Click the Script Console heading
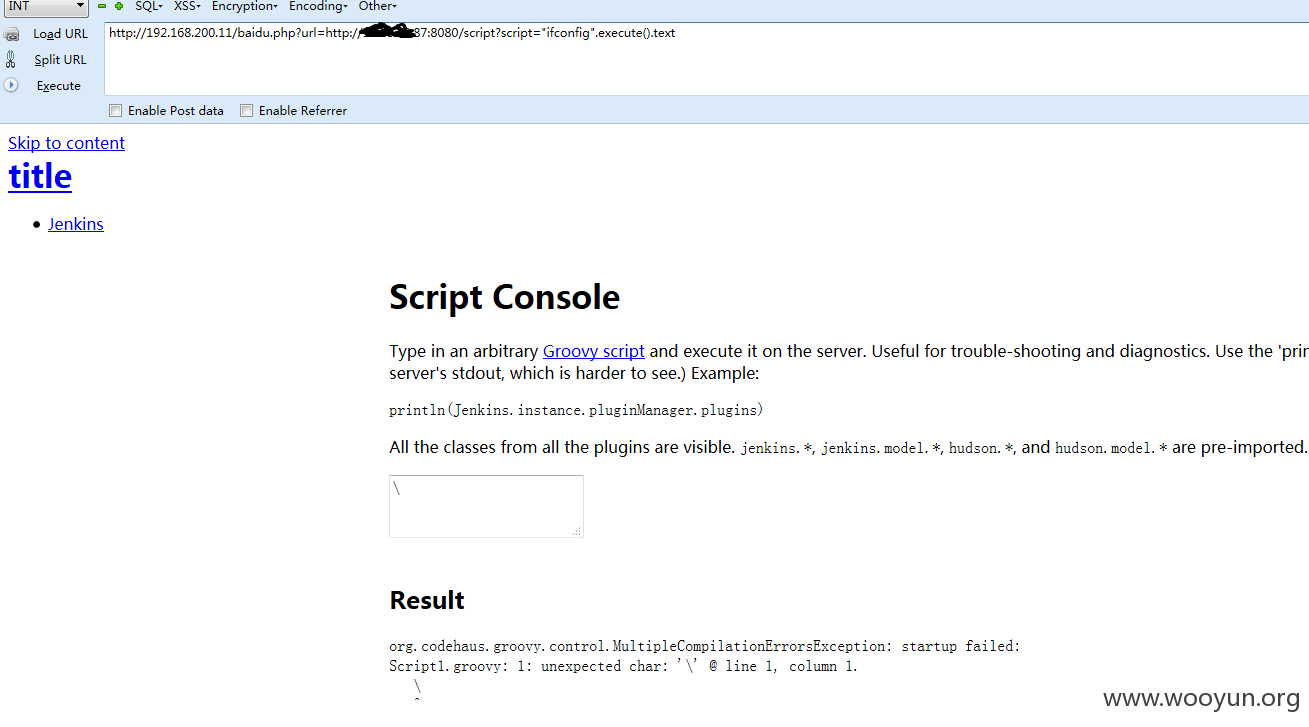 [504, 297]
